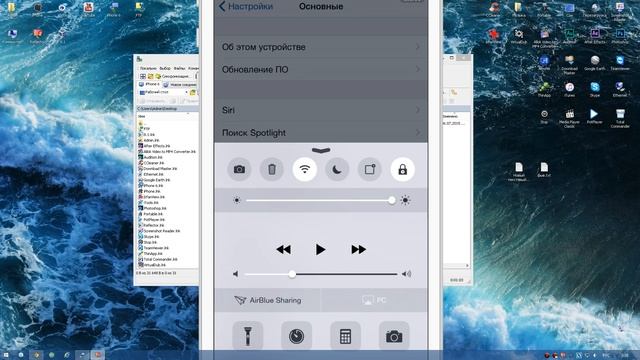This screenshot has height=360, width=640.
Task: Click TeamViewer desktop icon
Action: [x=620, y=62]
